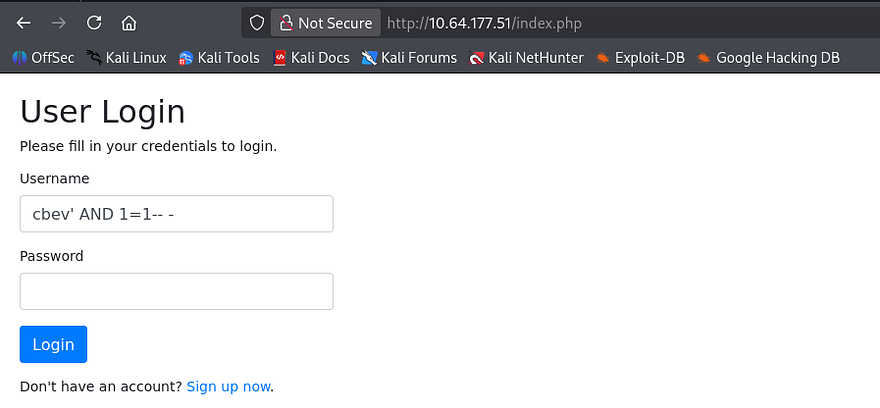
Task: Click the Username input field
Action: (x=176, y=214)
